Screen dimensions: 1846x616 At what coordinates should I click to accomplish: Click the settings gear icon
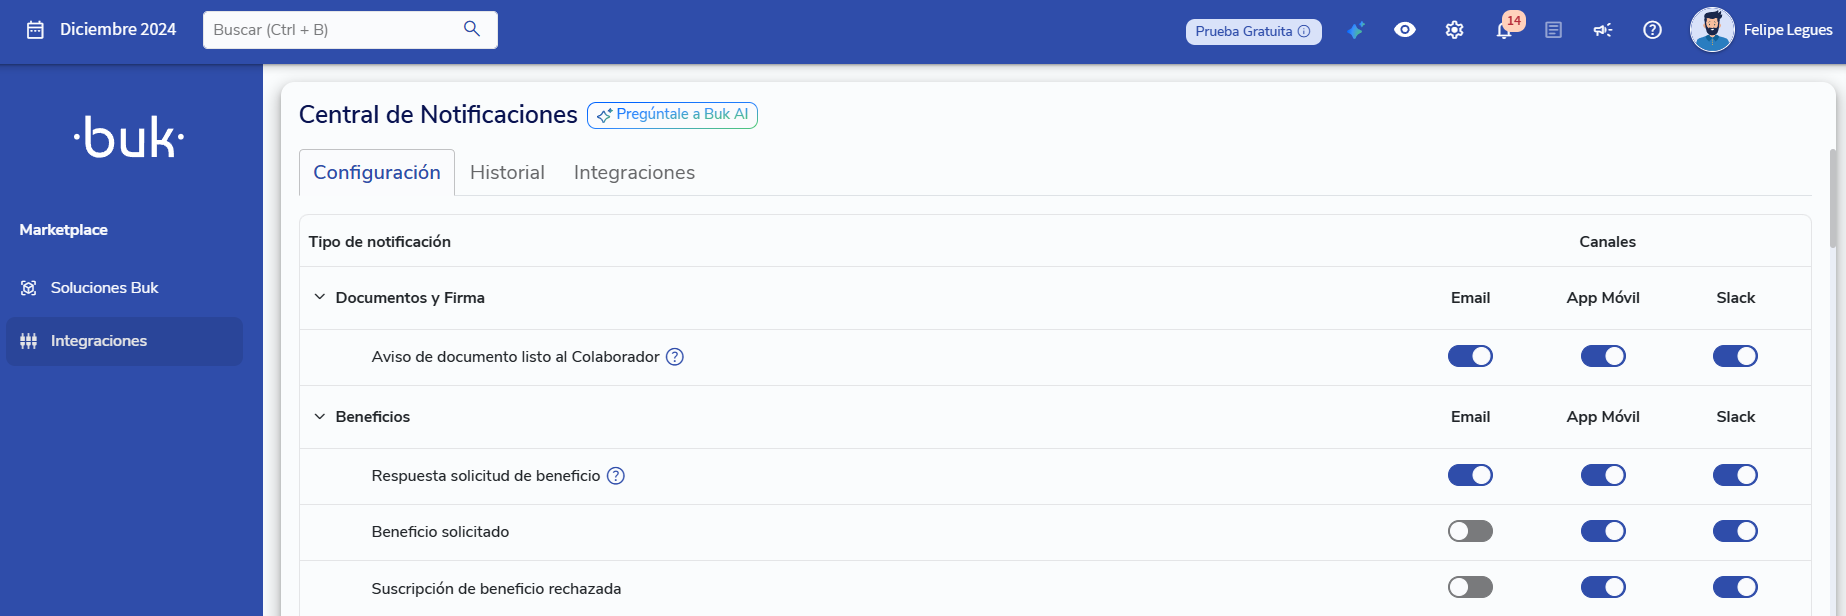pyautogui.click(x=1454, y=30)
